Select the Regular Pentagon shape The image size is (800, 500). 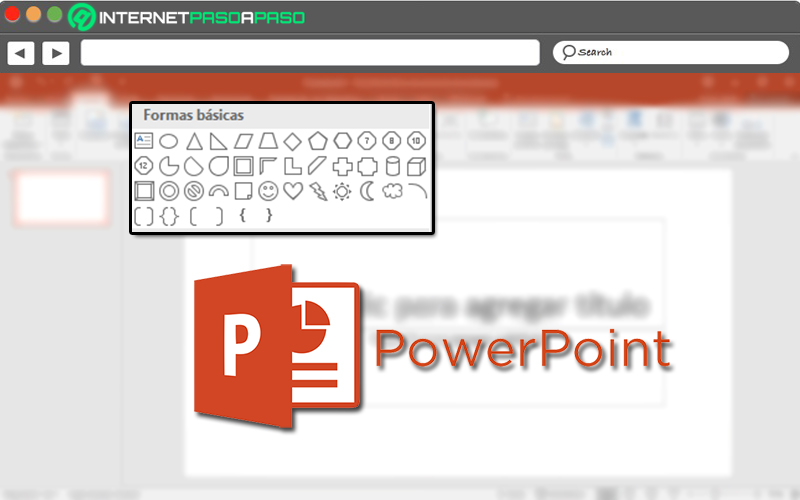point(317,141)
